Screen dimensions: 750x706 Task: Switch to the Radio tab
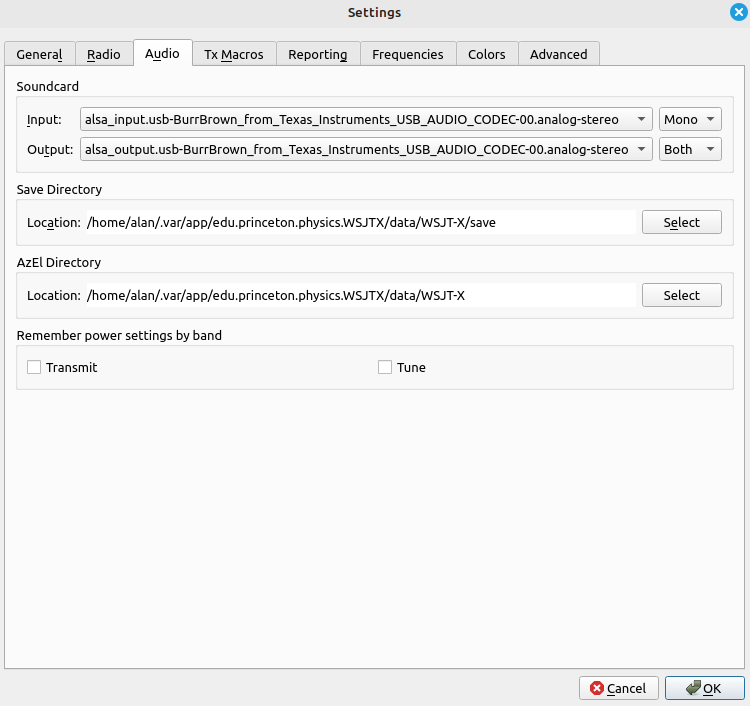click(103, 54)
